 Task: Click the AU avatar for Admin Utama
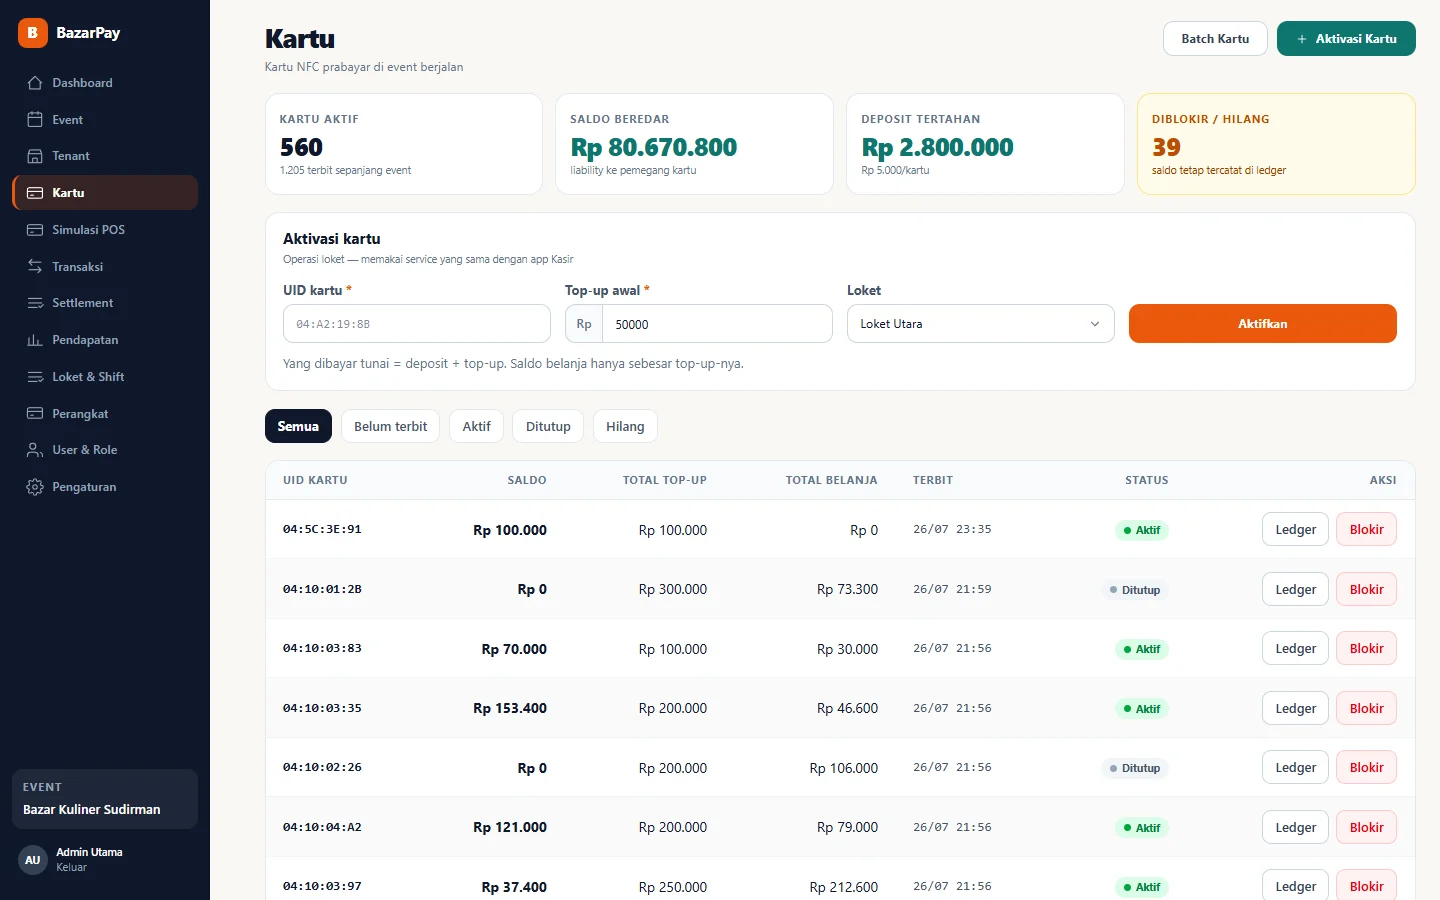(x=33, y=860)
